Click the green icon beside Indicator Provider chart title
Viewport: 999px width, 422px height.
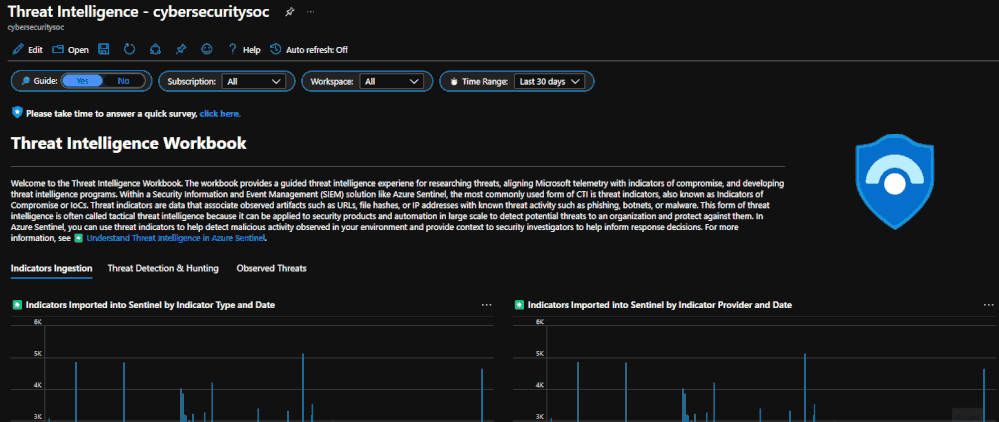tap(519, 305)
